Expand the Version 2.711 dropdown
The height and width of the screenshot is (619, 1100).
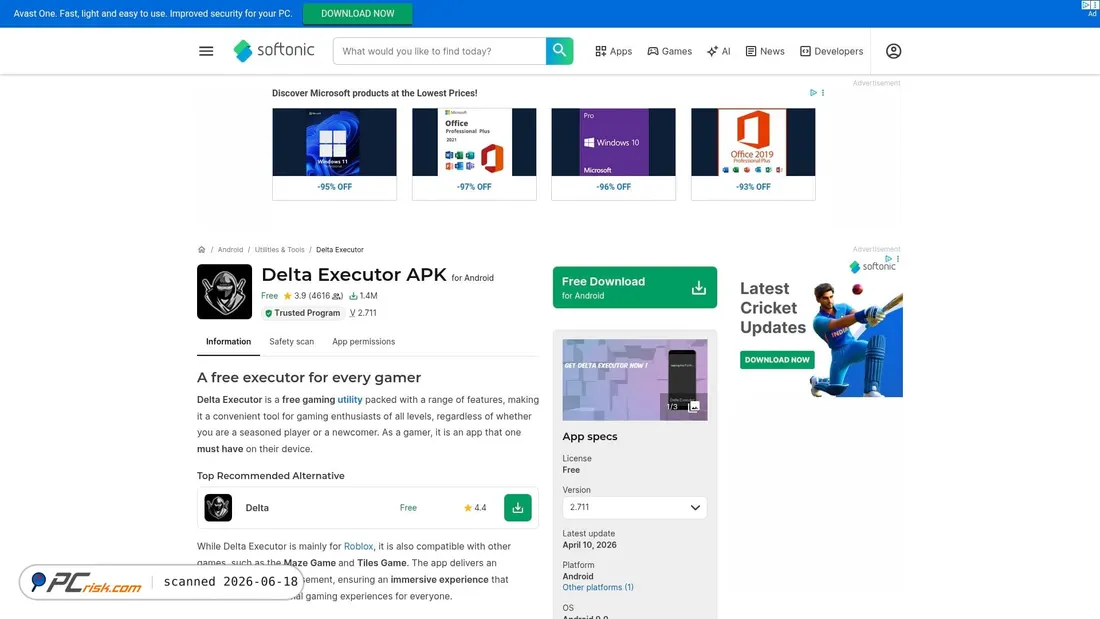pos(635,507)
